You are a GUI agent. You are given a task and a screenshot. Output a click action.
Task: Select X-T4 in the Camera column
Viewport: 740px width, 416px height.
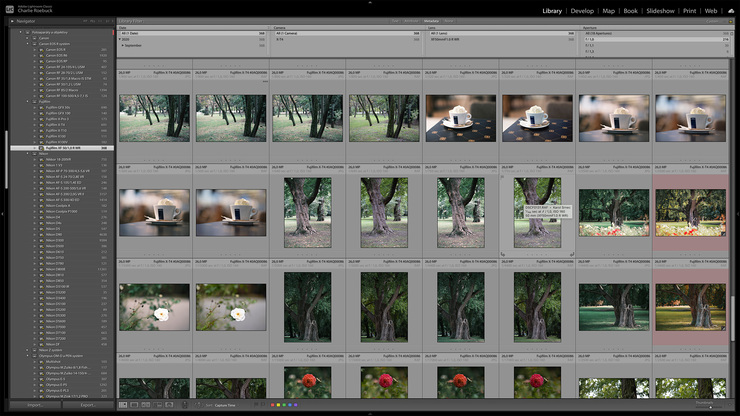pyautogui.click(x=346, y=40)
